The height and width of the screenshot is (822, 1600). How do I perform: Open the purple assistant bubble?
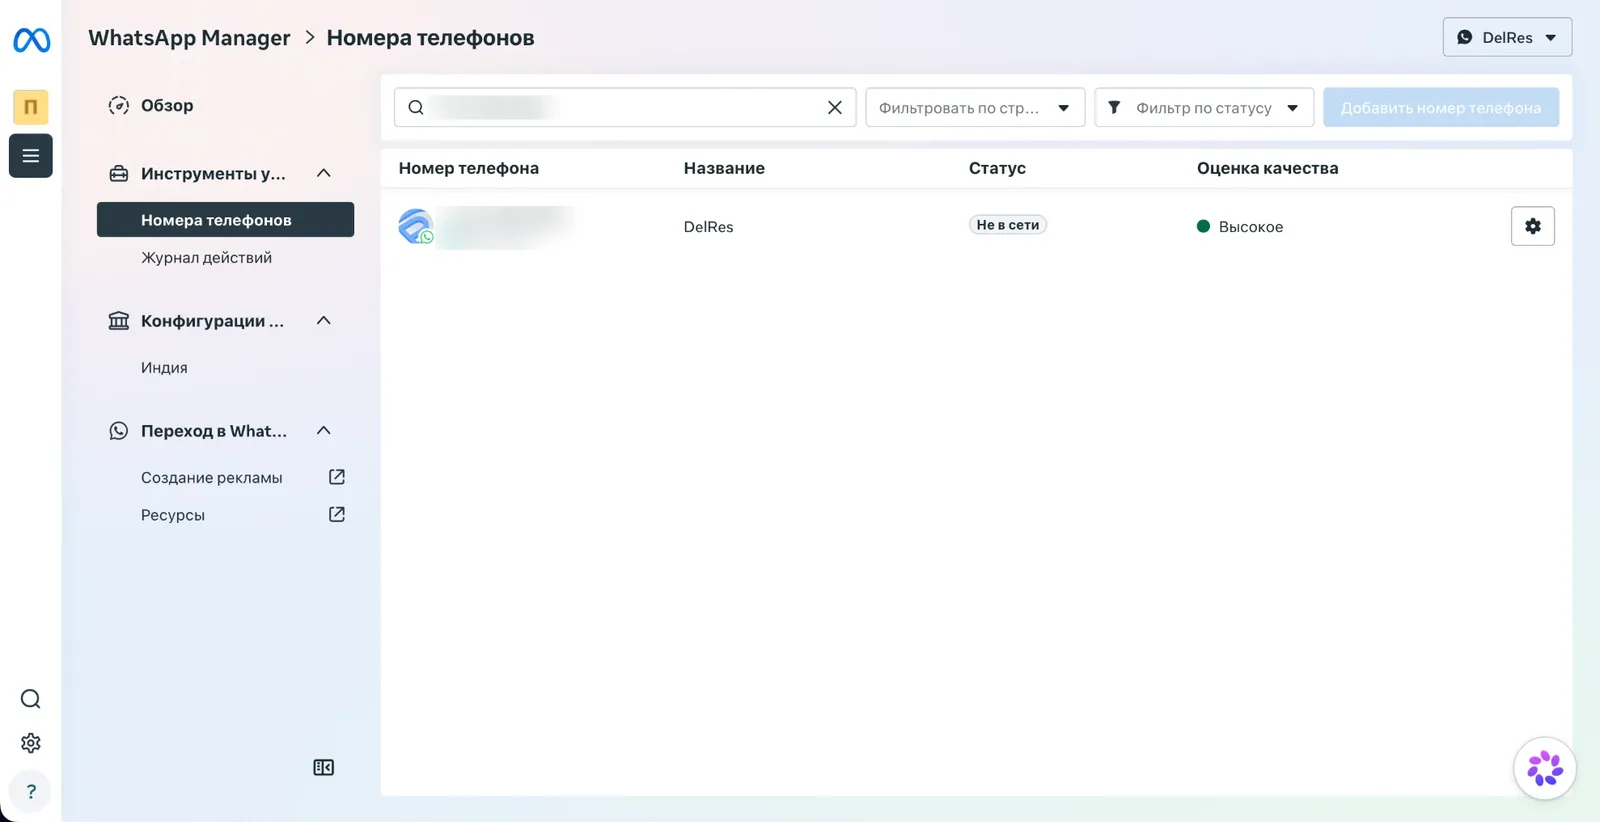[x=1545, y=768]
